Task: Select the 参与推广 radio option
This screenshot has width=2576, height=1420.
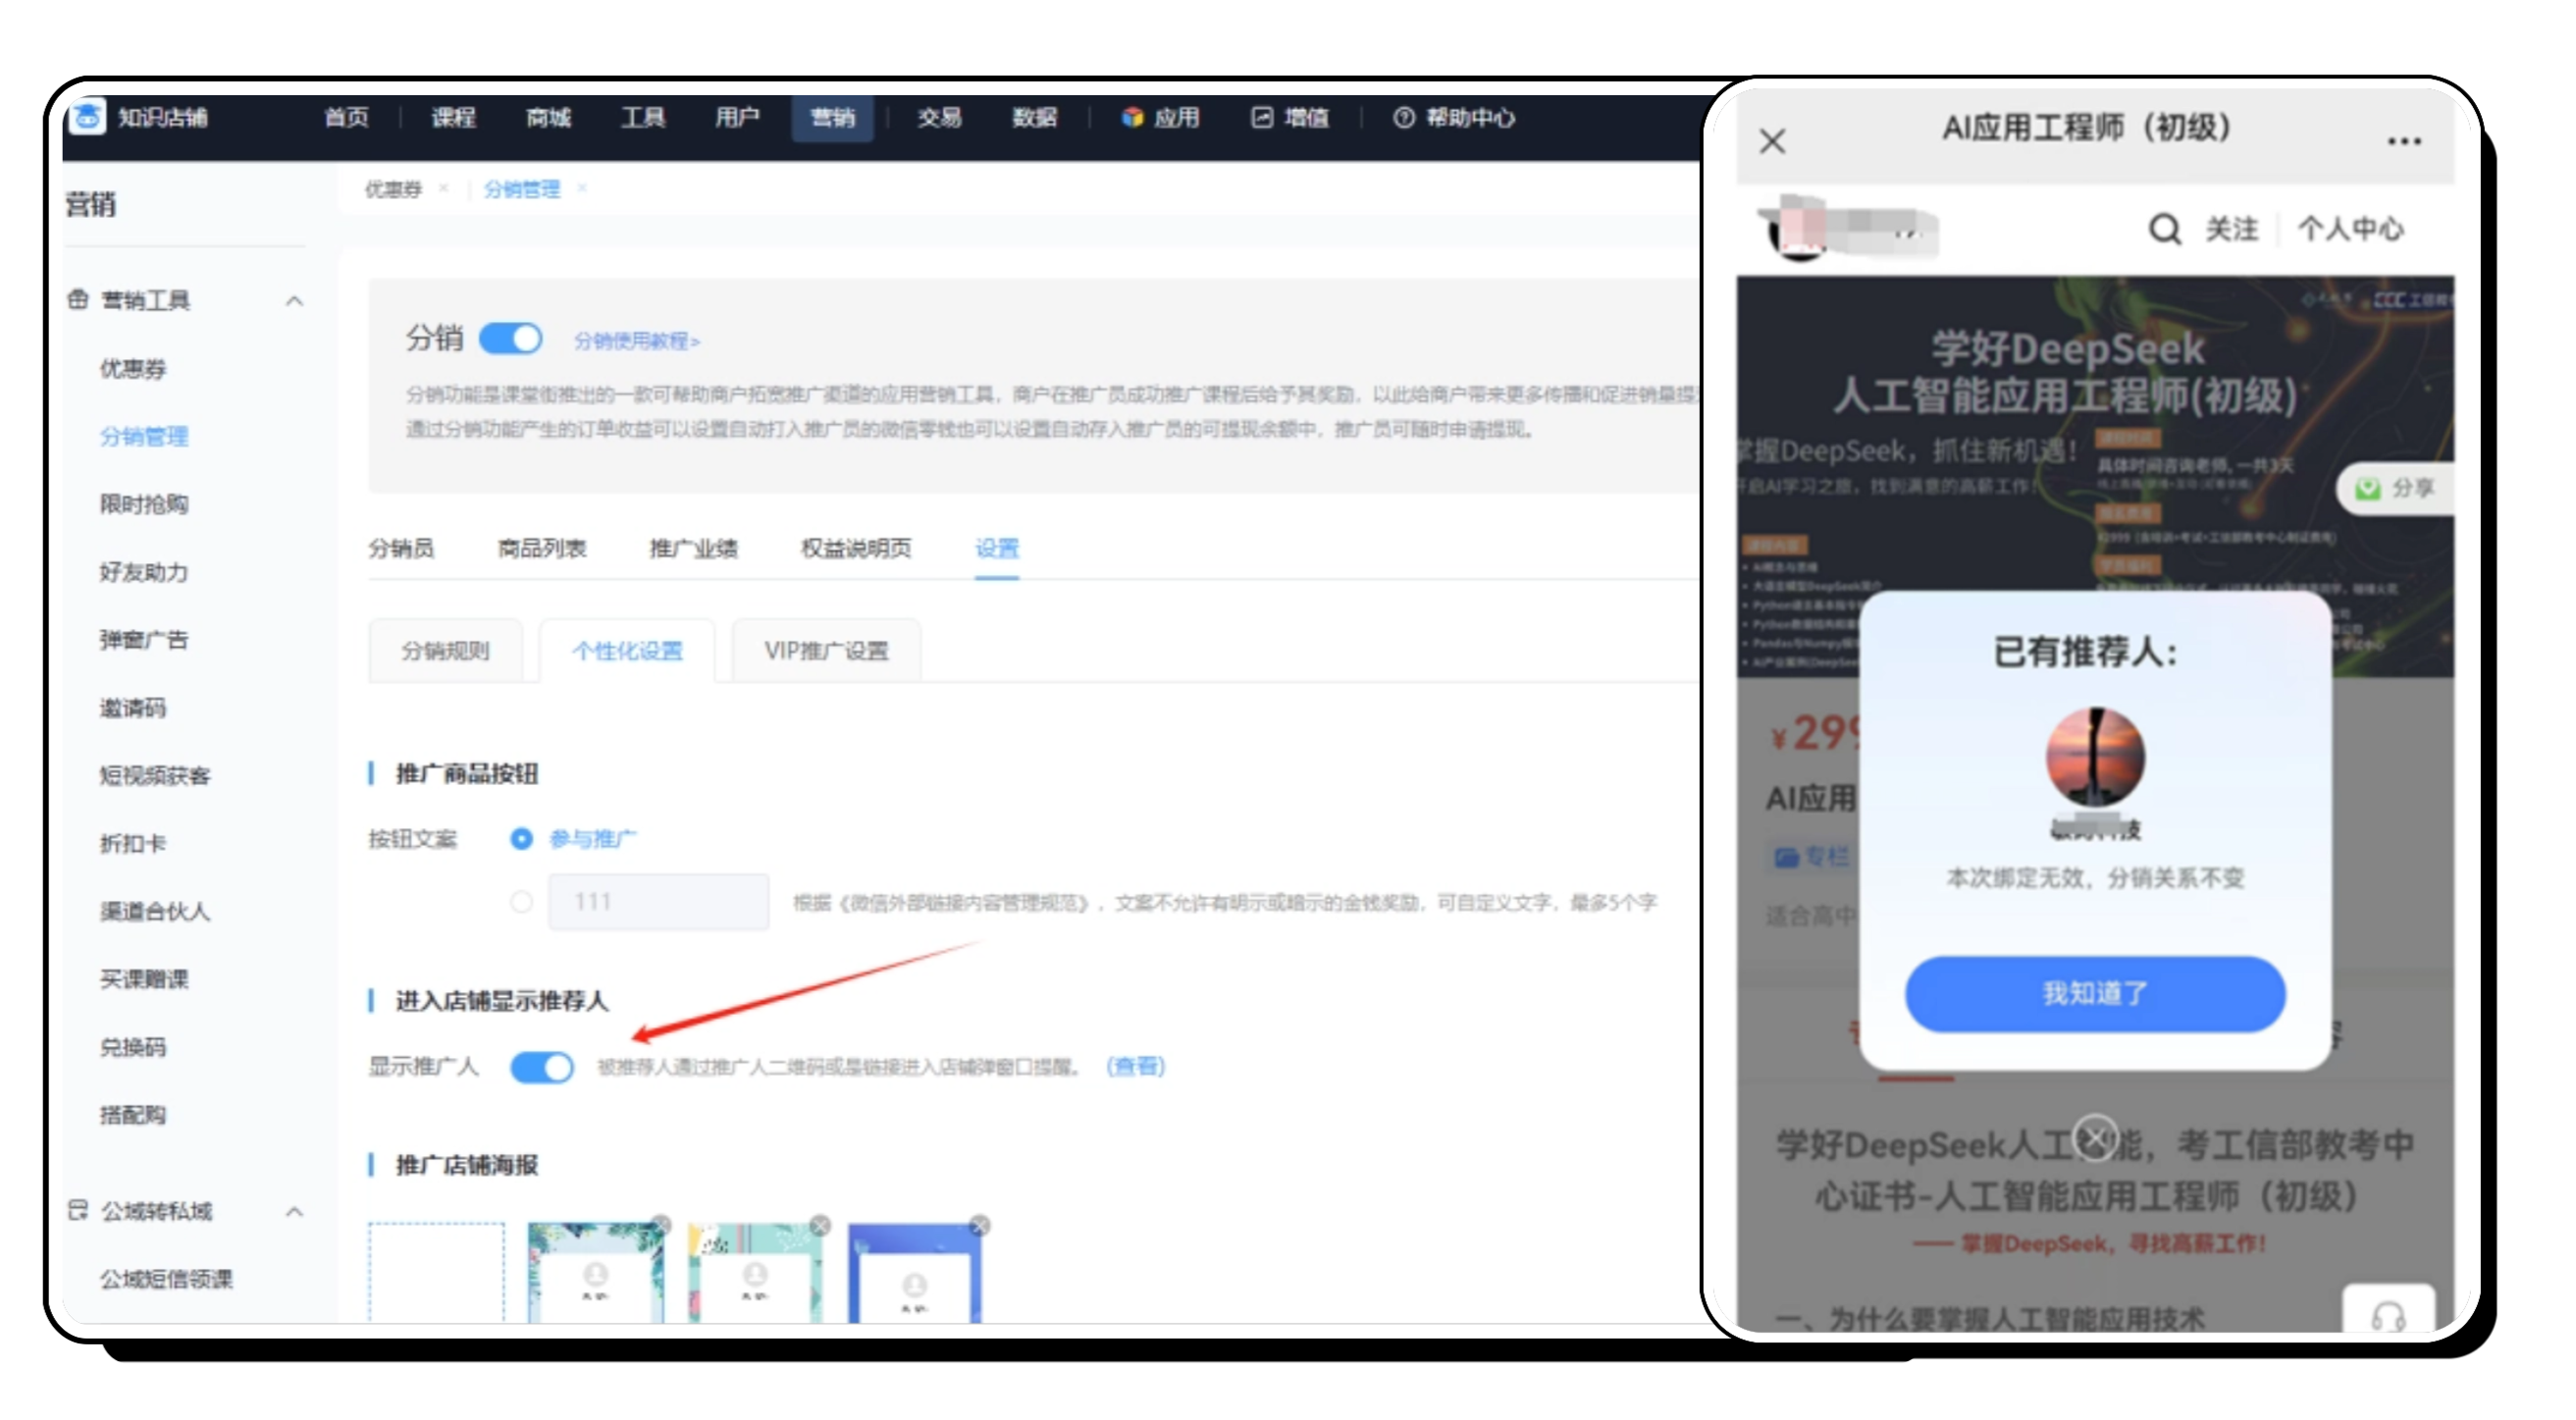Action: tap(521, 838)
